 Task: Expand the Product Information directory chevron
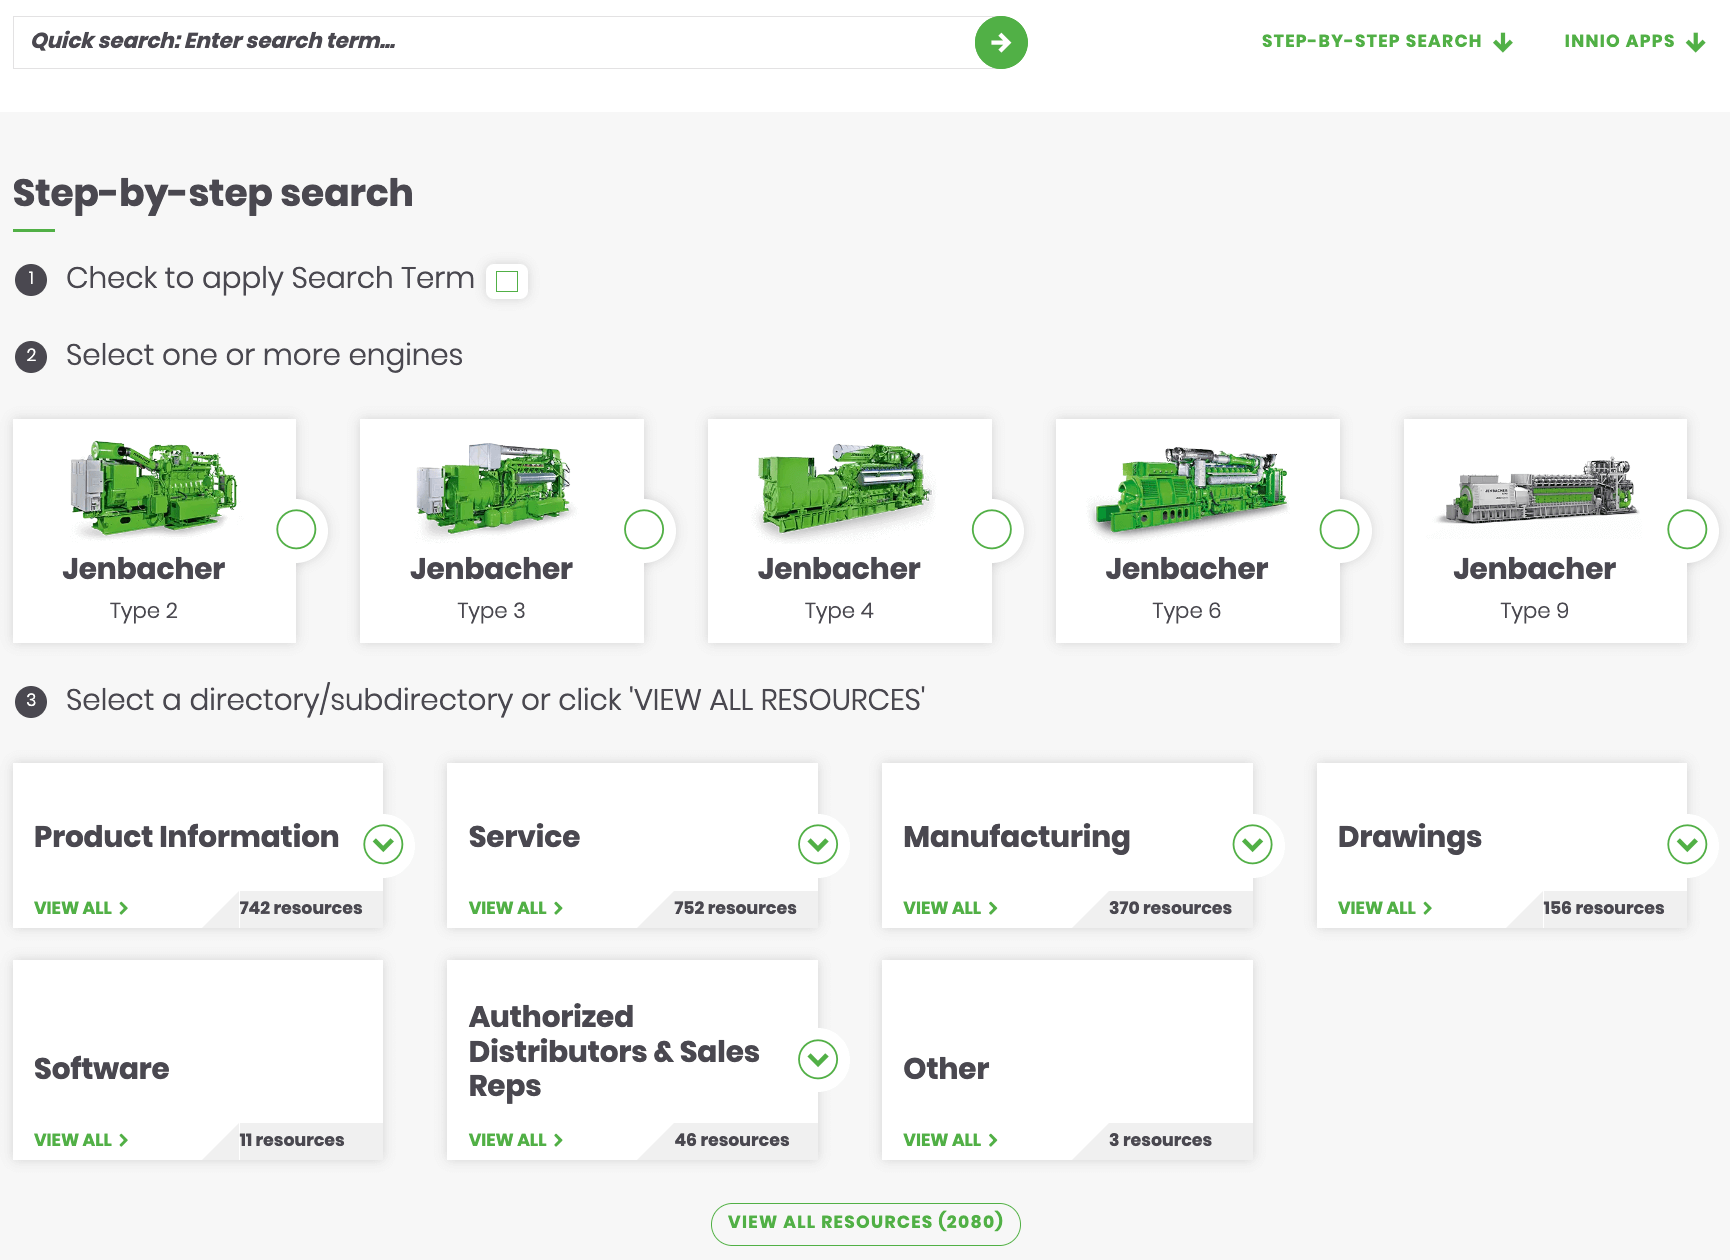(383, 845)
